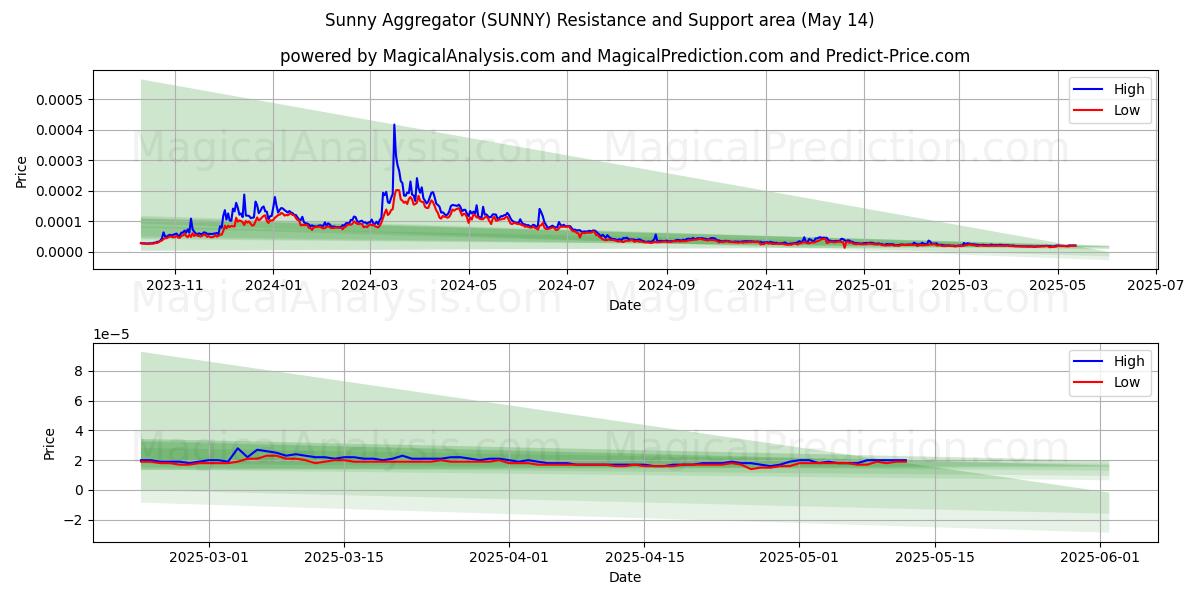Click the '0.0001' price tick label
This screenshot has width=1200, height=600.
60,222
